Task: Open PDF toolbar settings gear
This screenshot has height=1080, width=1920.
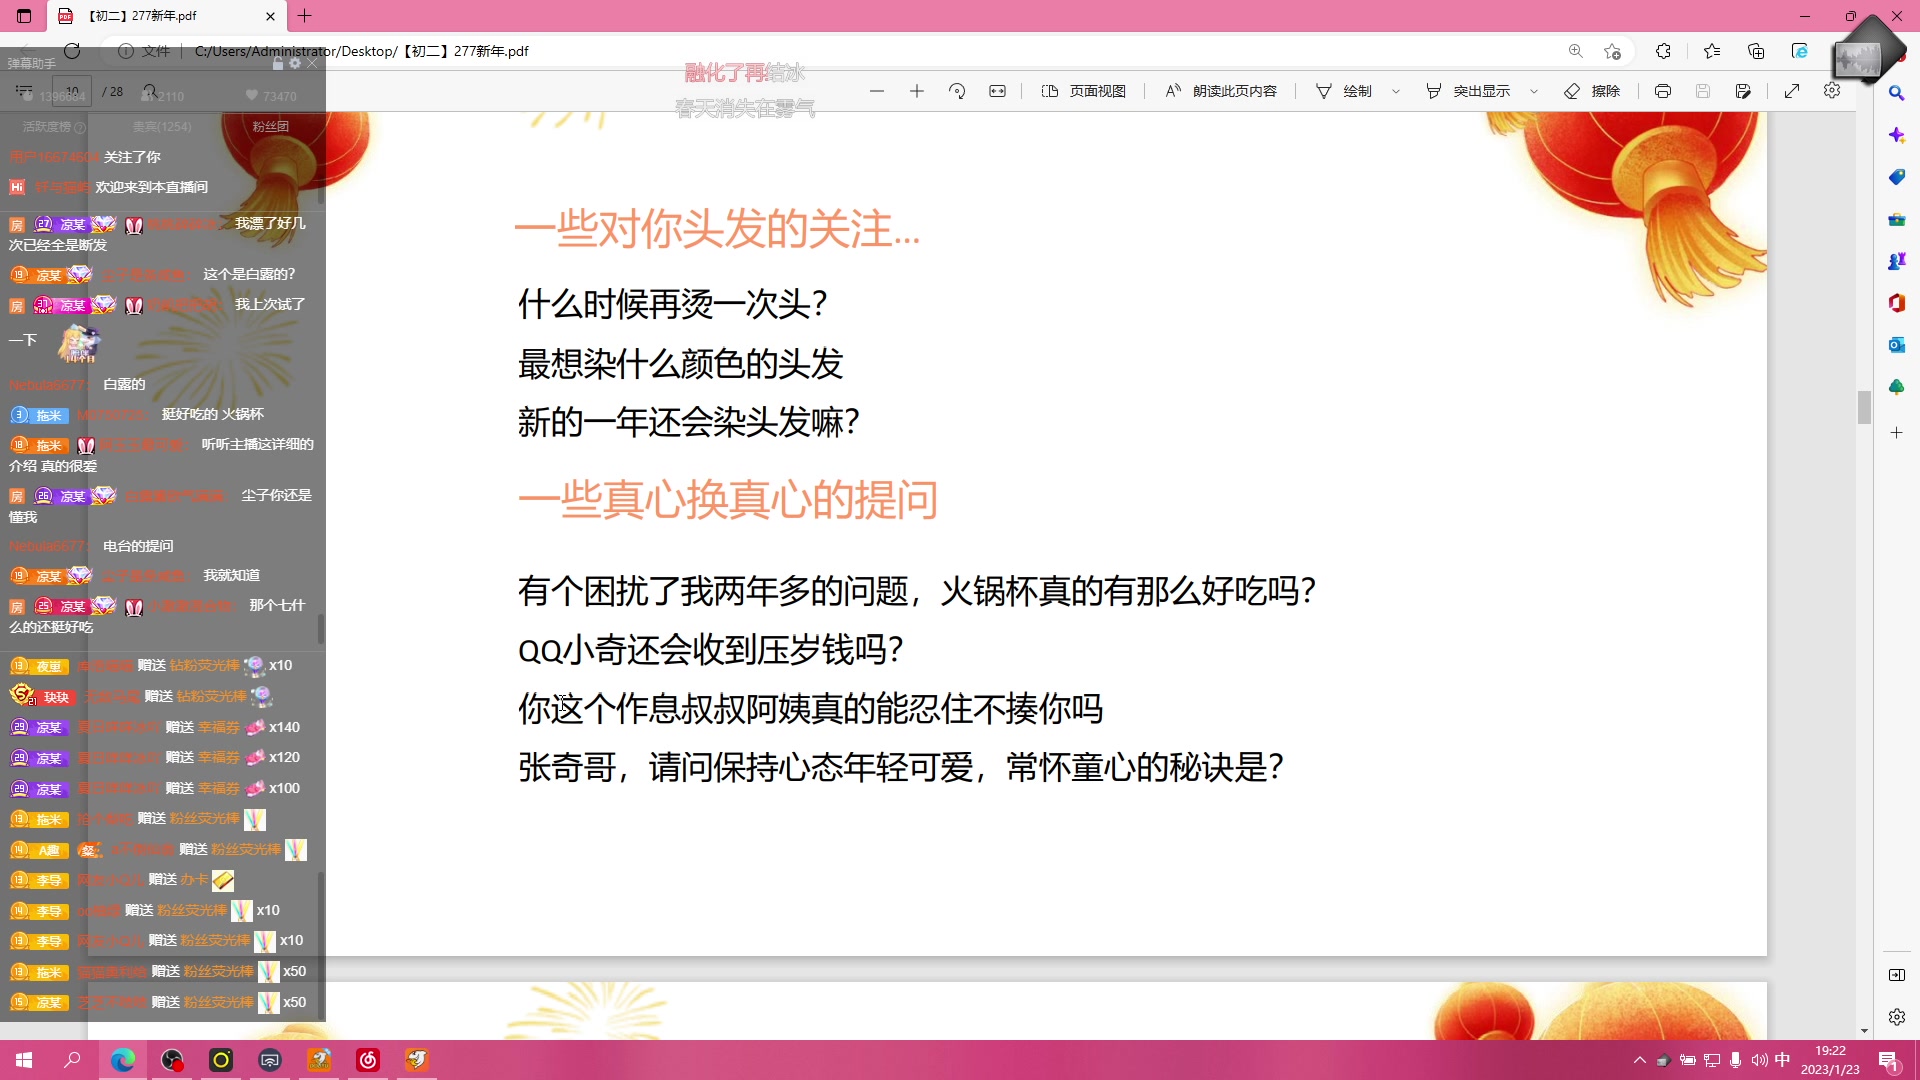Action: (x=1832, y=90)
